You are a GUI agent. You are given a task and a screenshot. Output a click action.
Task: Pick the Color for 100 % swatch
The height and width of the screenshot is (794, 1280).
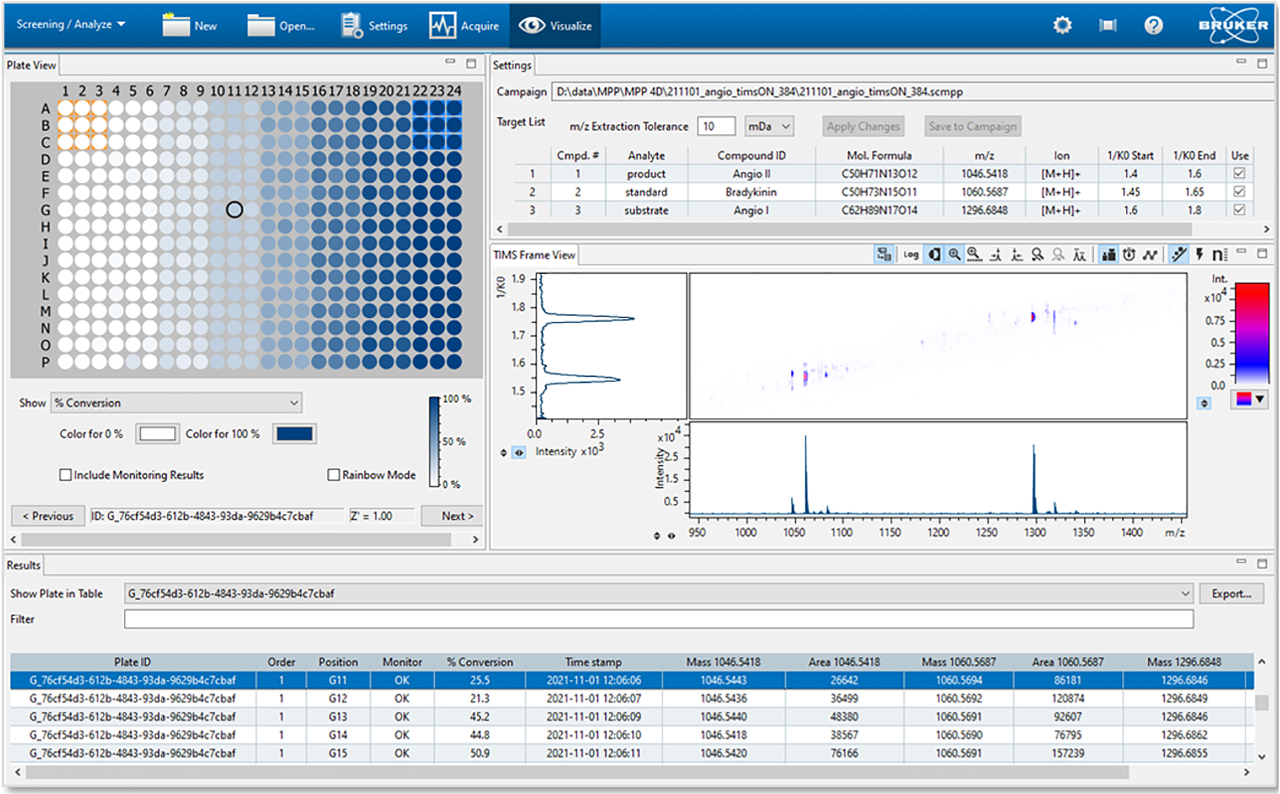point(295,434)
